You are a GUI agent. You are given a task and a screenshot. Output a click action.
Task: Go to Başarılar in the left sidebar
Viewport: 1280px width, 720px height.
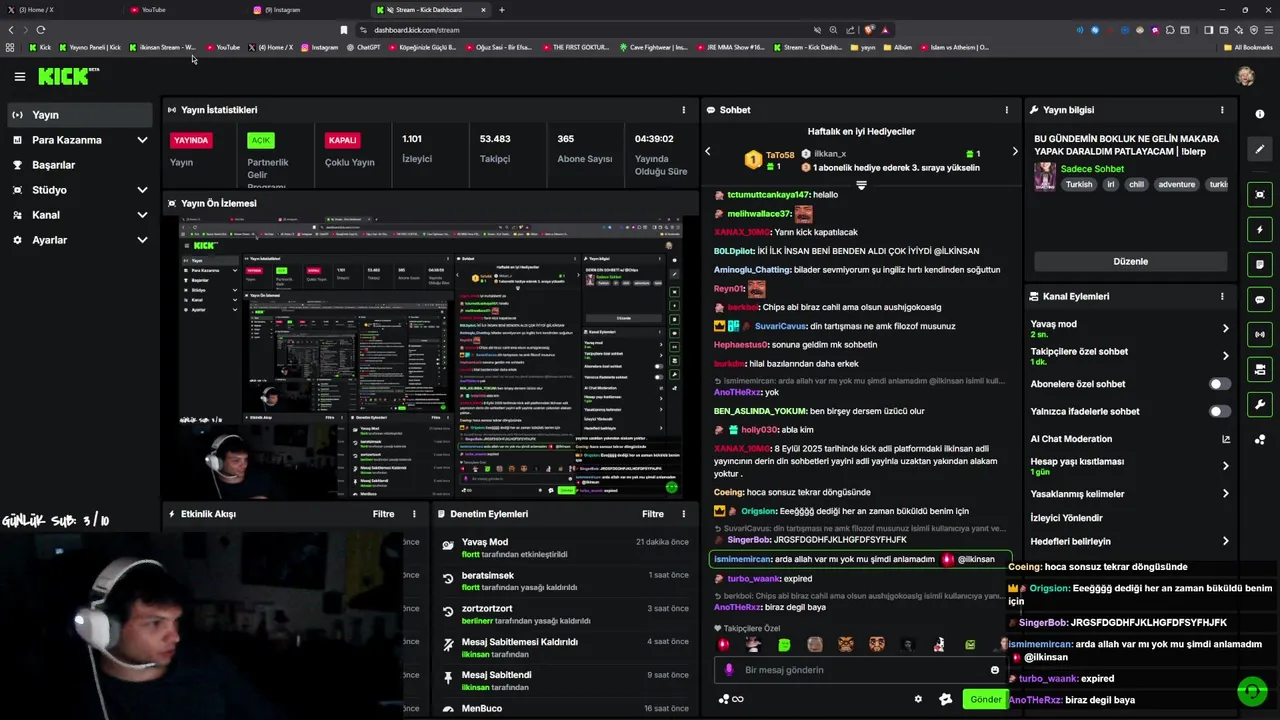79,165
